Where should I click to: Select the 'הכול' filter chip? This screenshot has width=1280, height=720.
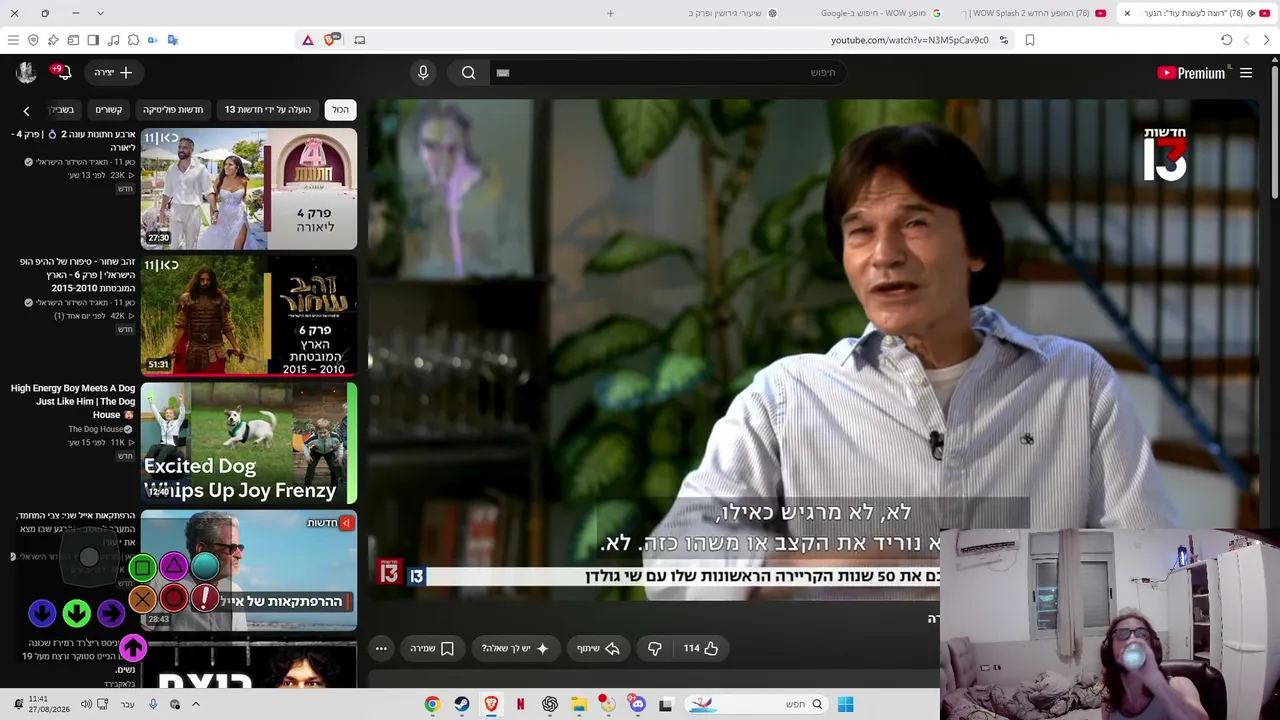pos(341,110)
